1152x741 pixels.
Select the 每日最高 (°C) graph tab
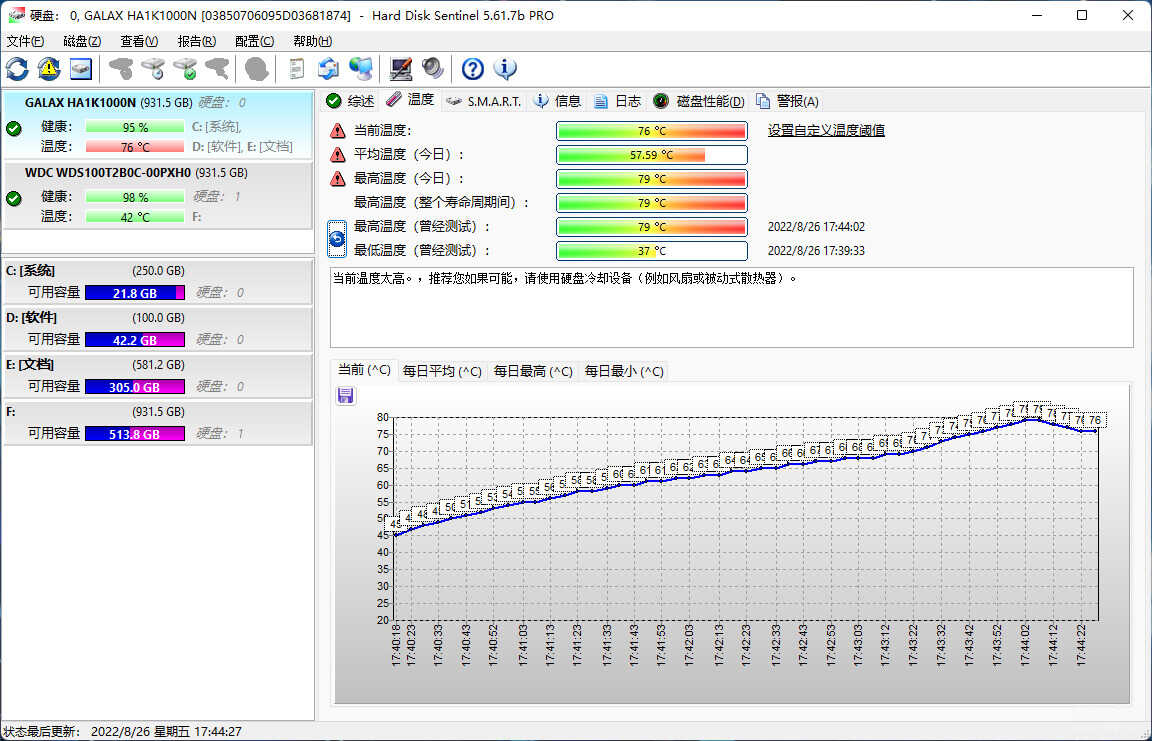(533, 372)
